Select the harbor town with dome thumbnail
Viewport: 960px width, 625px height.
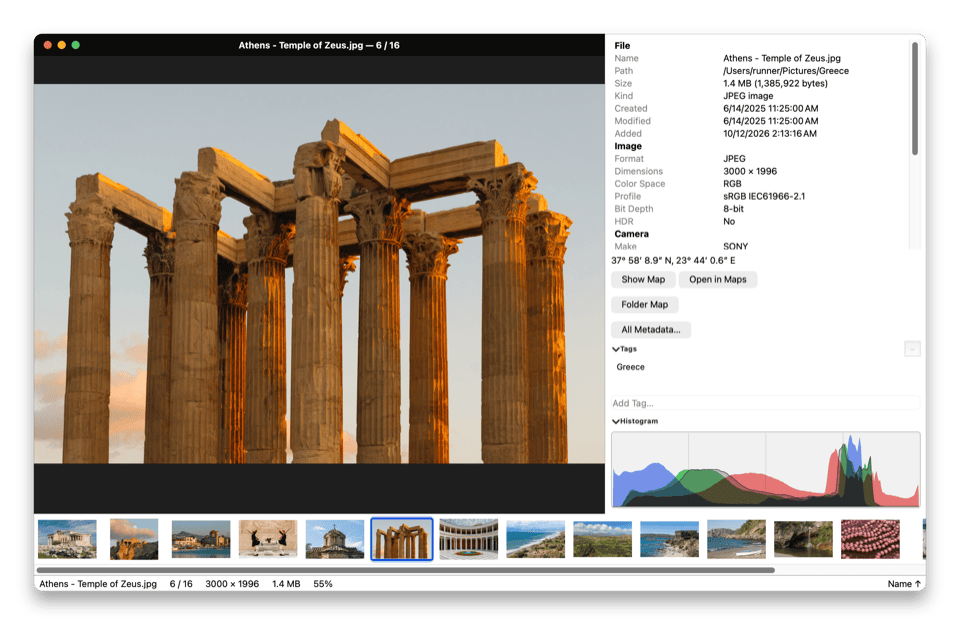201,539
